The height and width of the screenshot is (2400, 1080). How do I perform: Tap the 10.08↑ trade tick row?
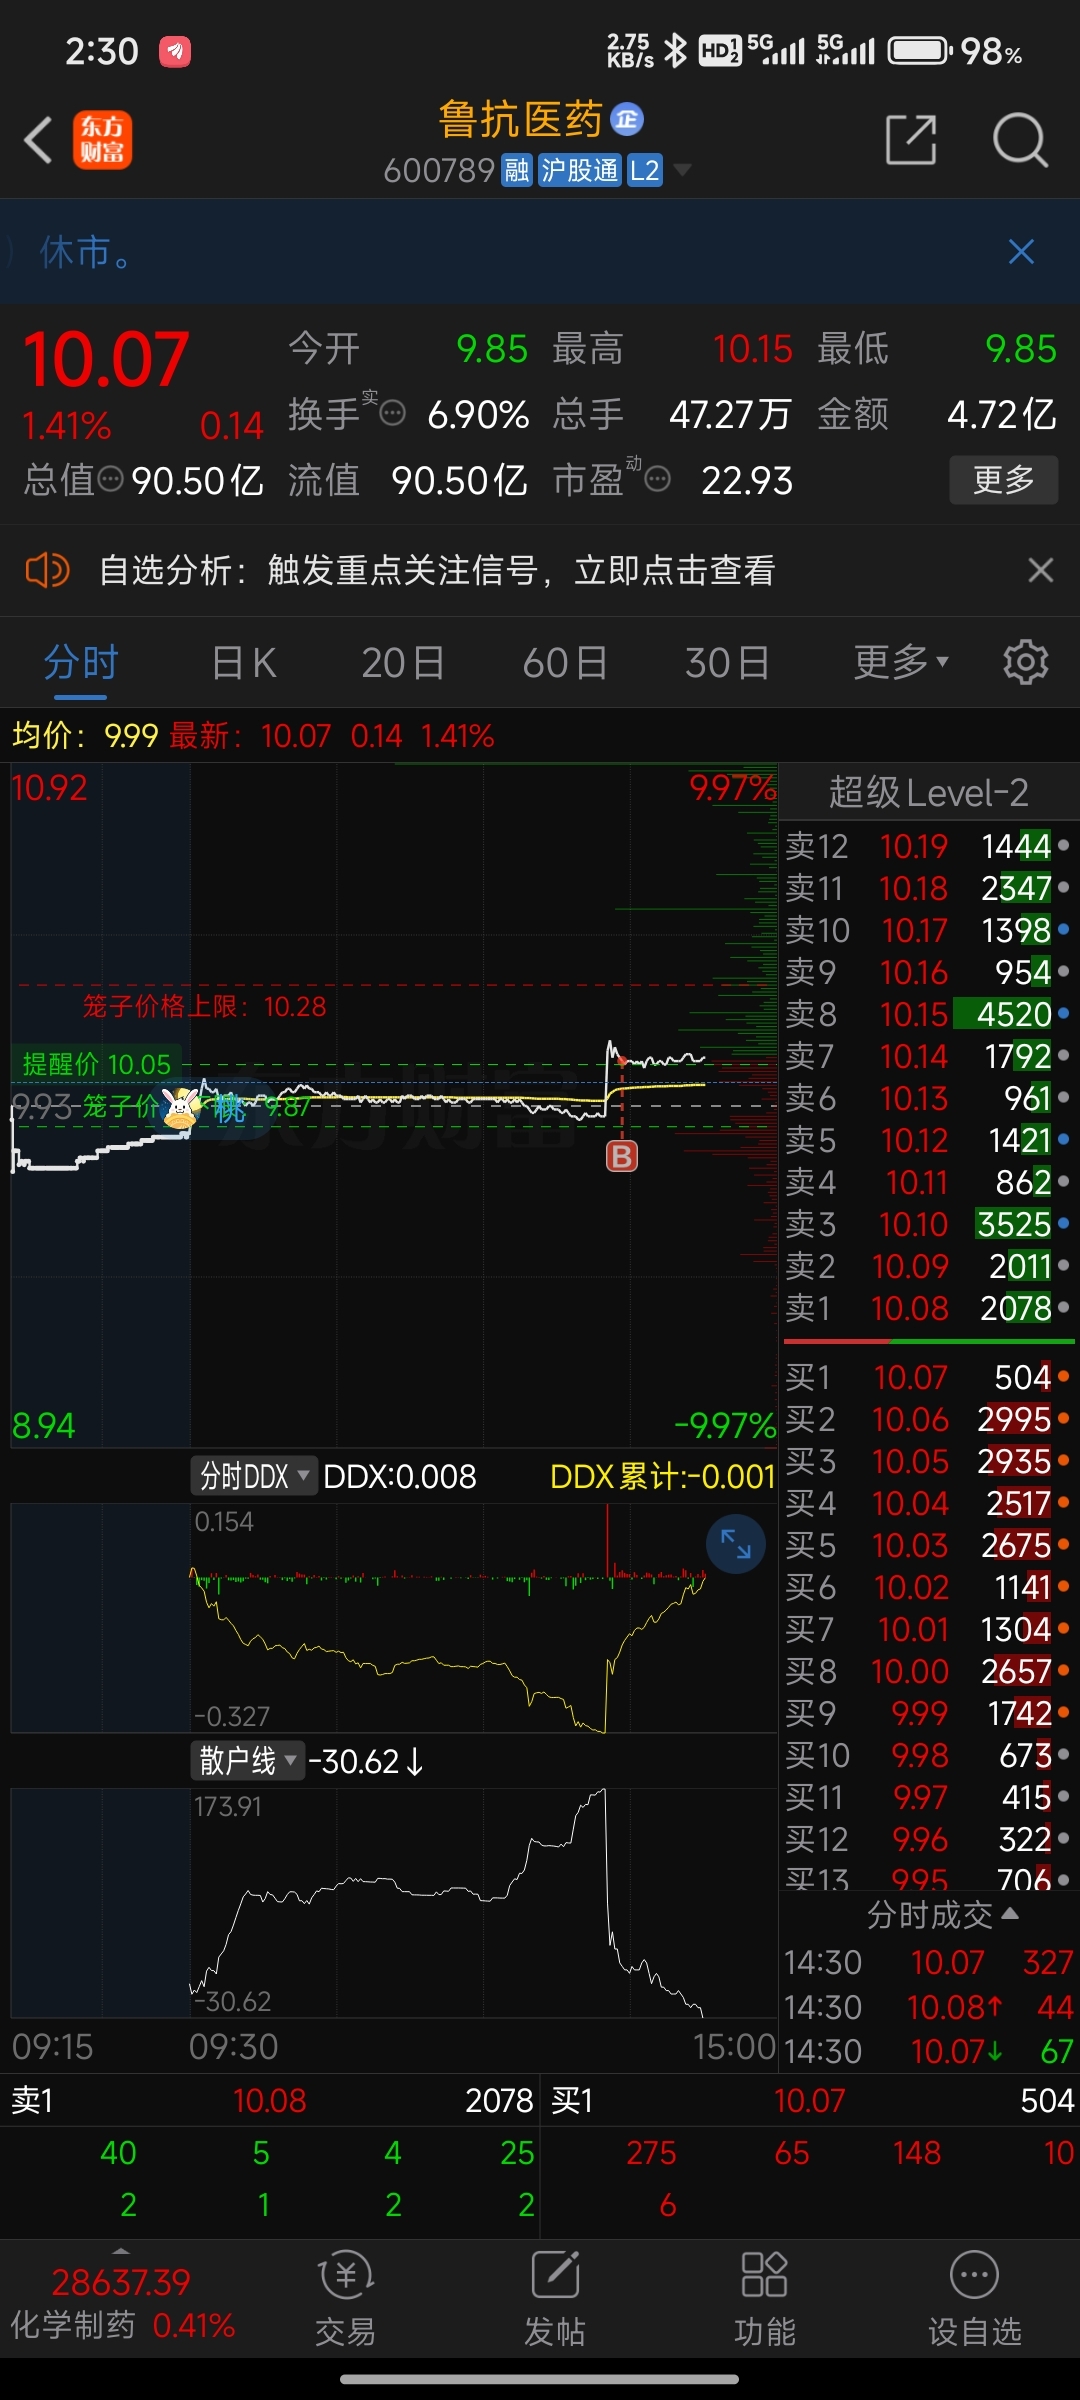[927, 2007]
